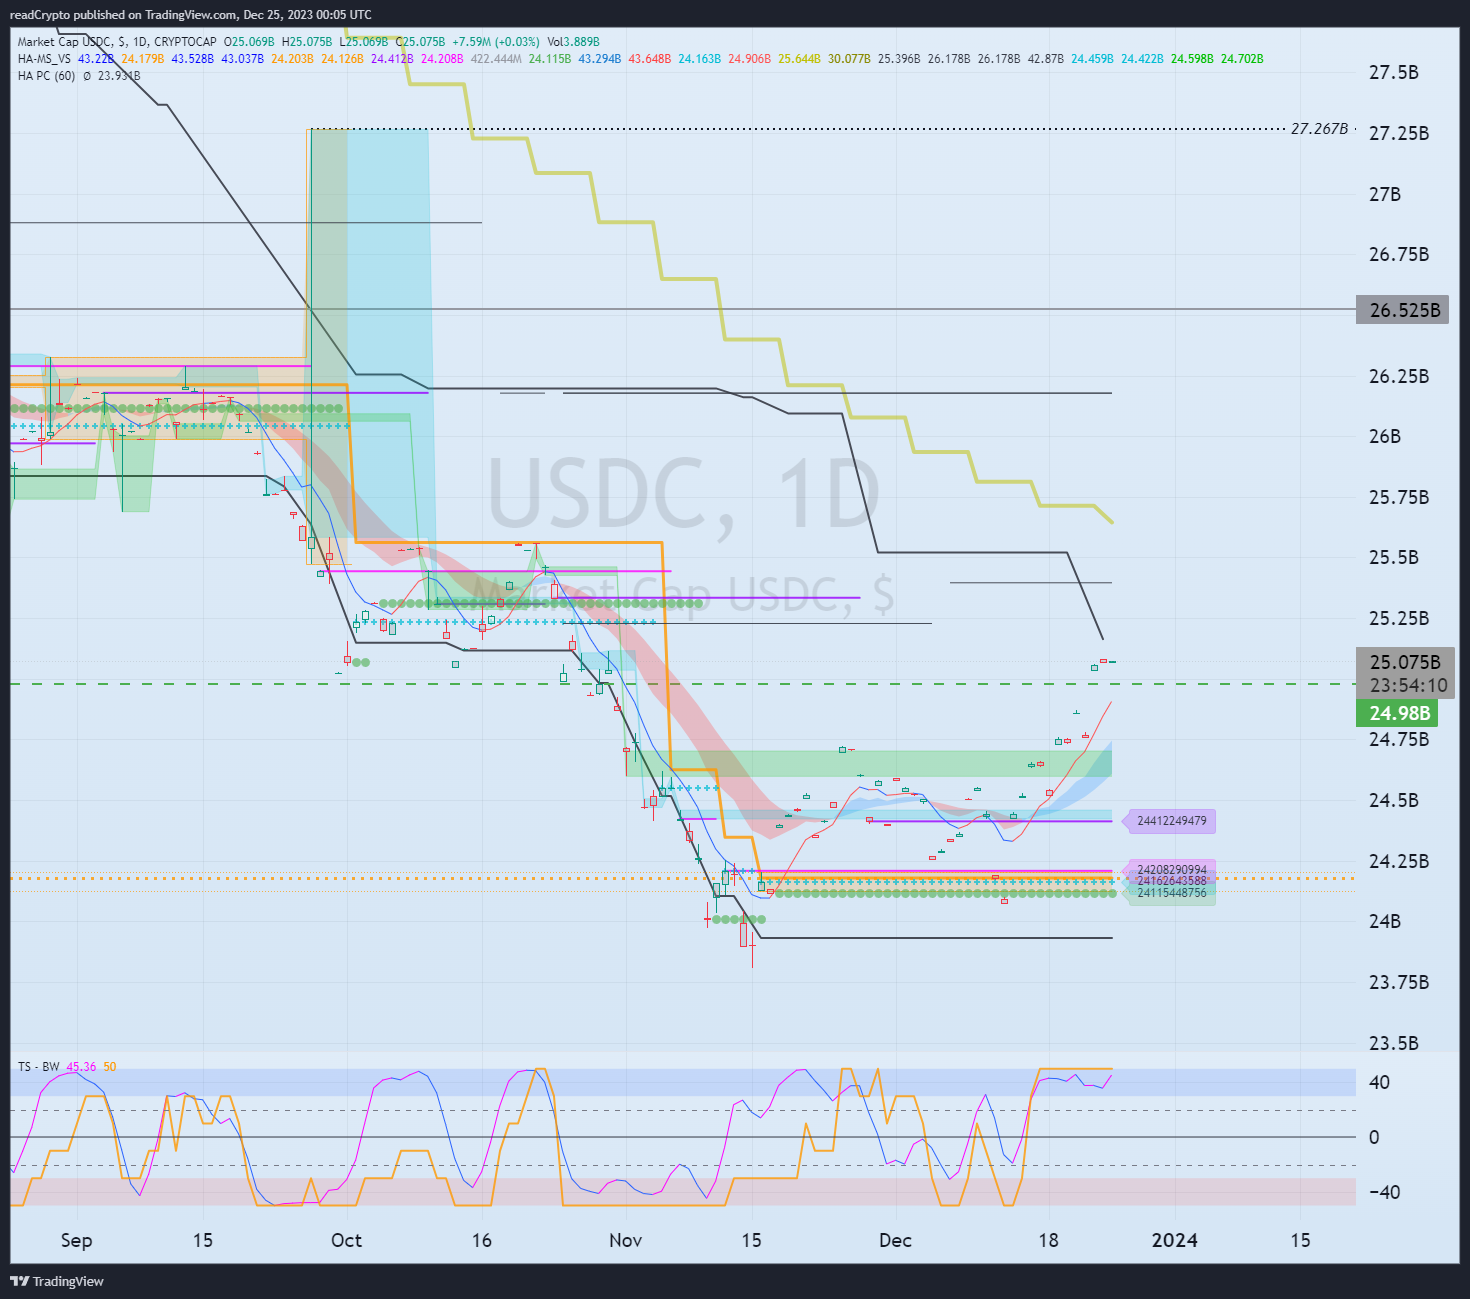Click the 23.75B tick on price axis

coord(1398,982)
